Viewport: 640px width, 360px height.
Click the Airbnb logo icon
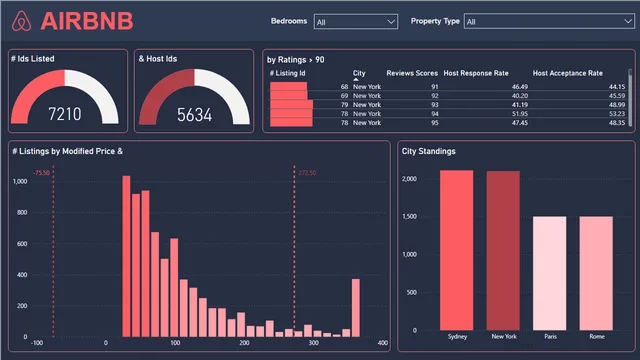pyautogui.click(x=21, y=21)
